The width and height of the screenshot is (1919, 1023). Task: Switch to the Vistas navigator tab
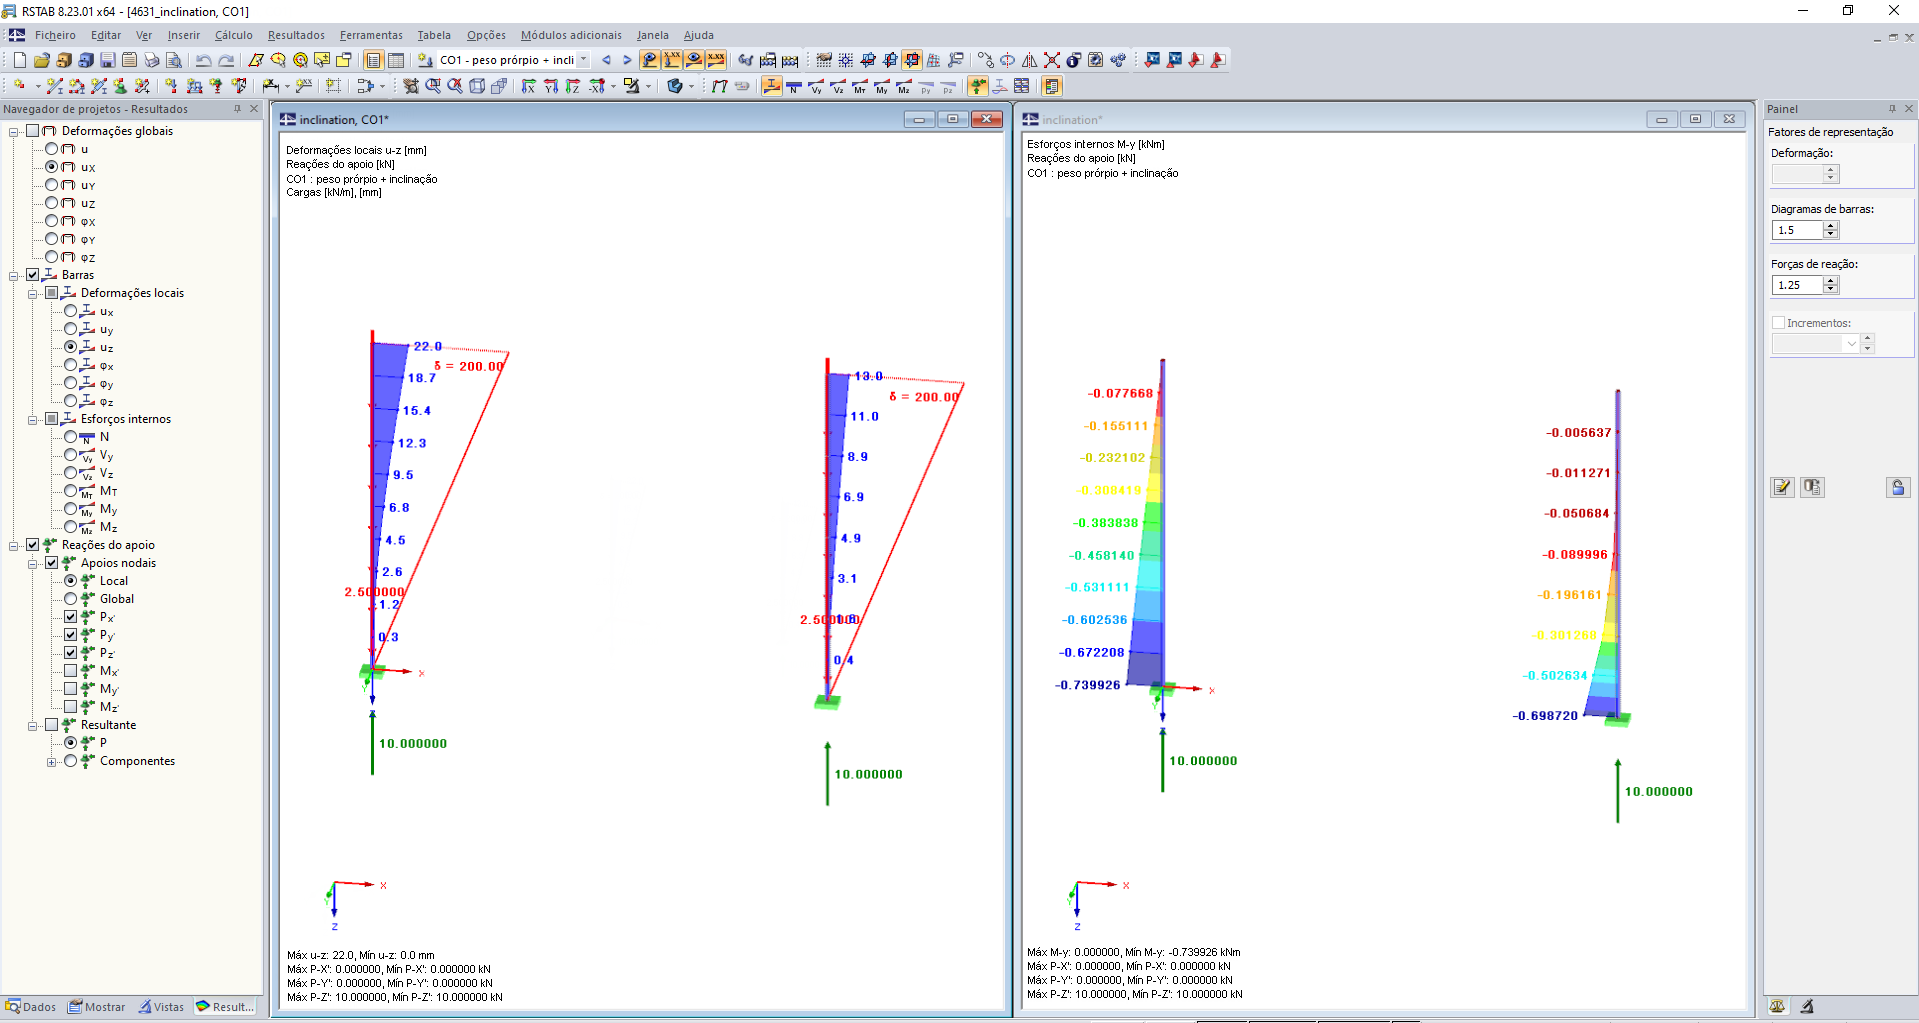[162, 1007]
